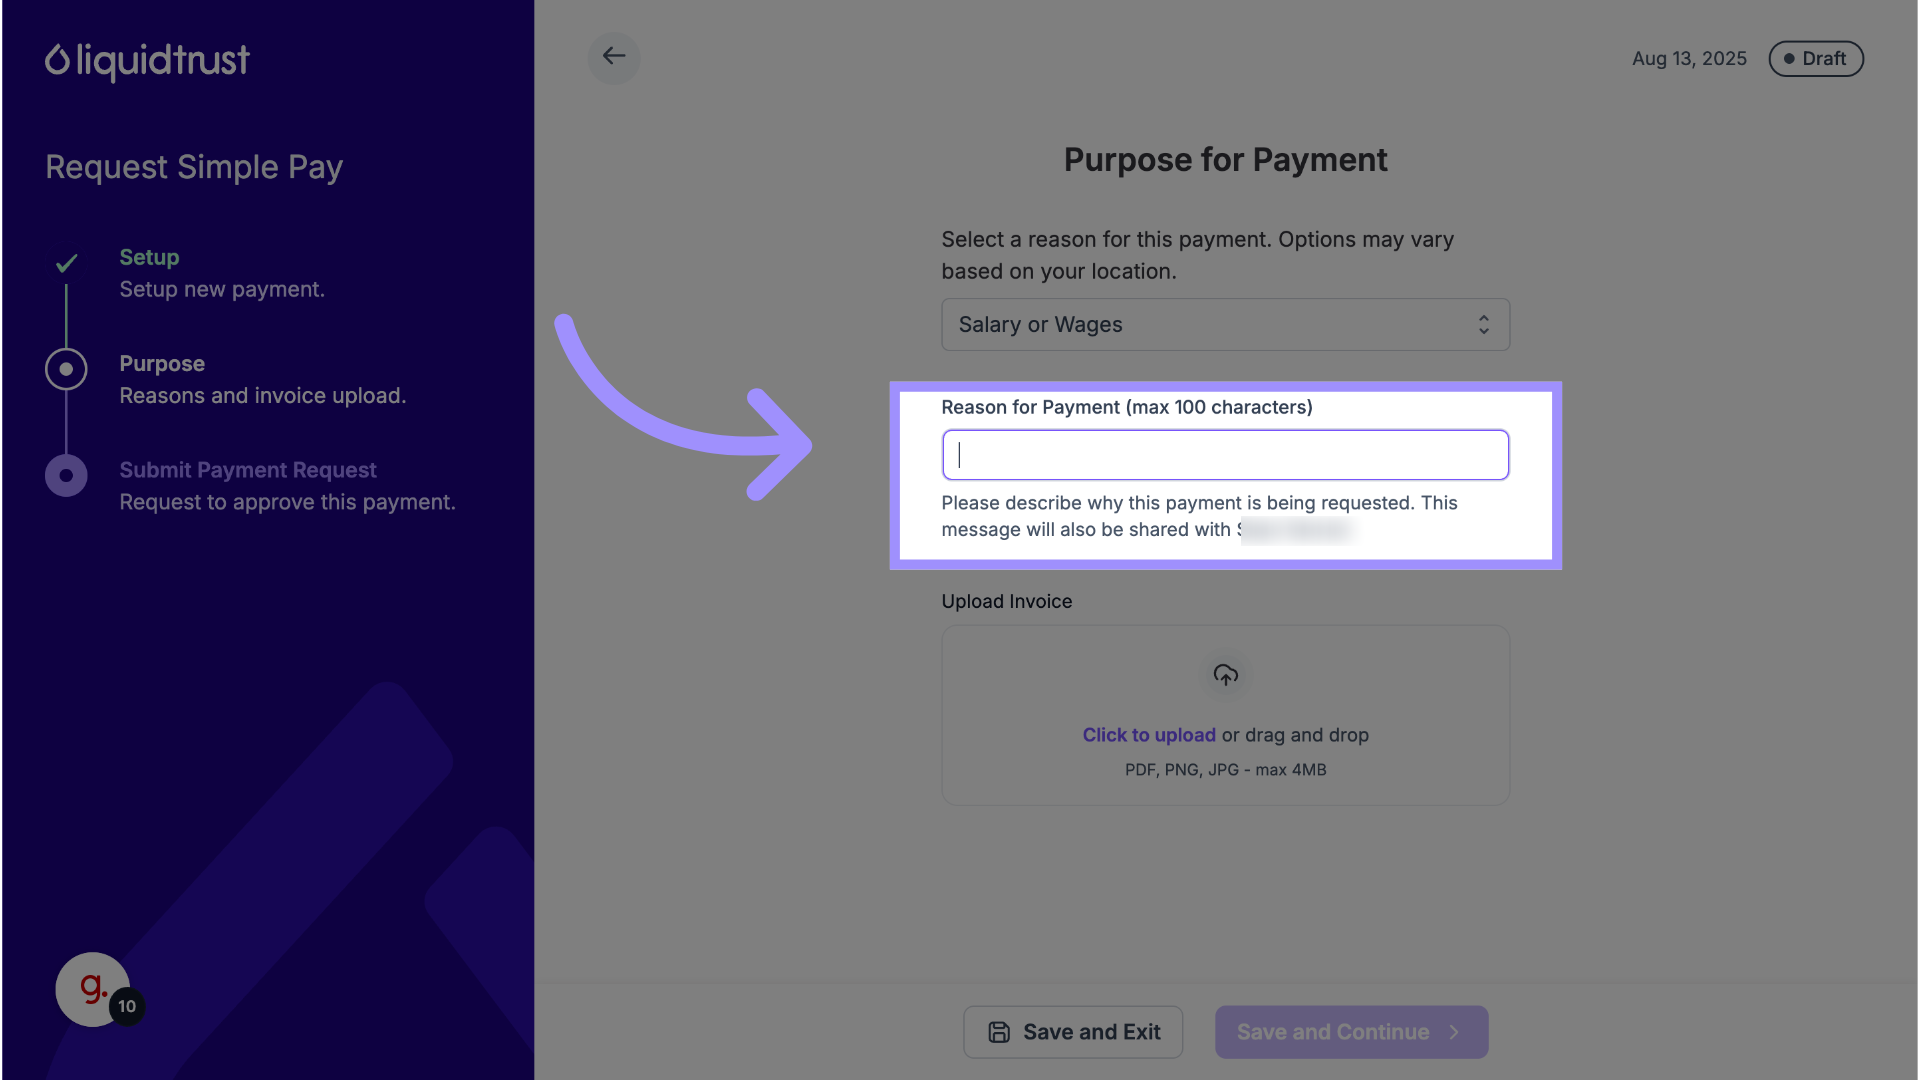Click the dropdown up-down chevron arrows
The width and height of the screenshot is (1920, 1080).
pyautogui.click(x=1484, y=325)
